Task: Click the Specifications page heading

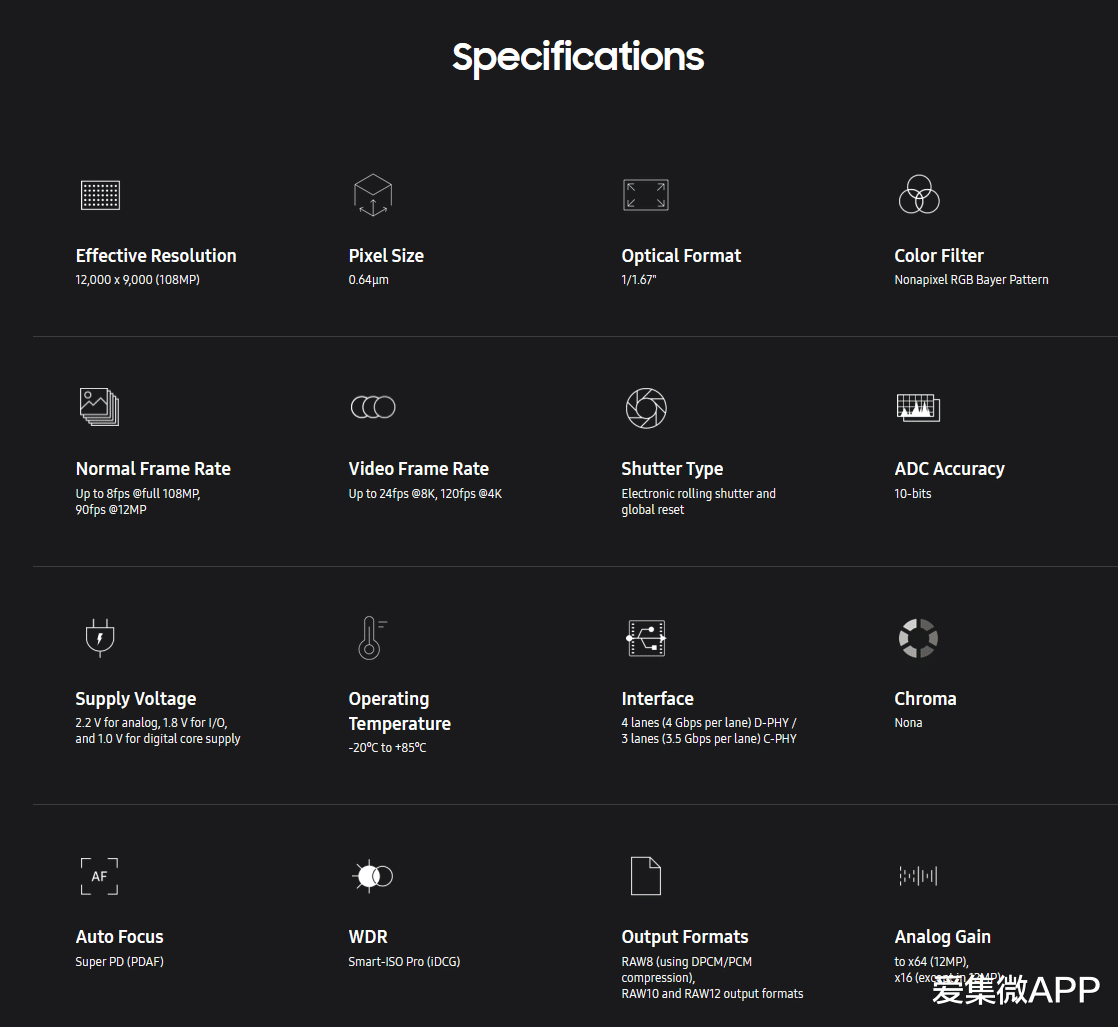Action: click(578, 57)
